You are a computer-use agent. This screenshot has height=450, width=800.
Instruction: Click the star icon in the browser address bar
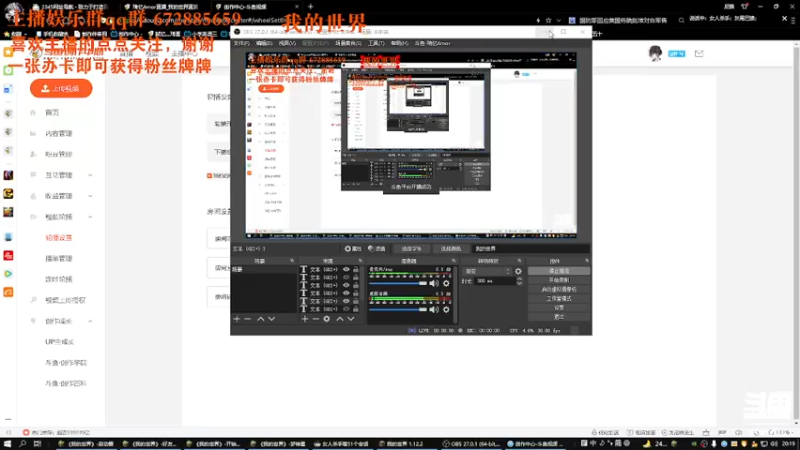tap(548, 20)
